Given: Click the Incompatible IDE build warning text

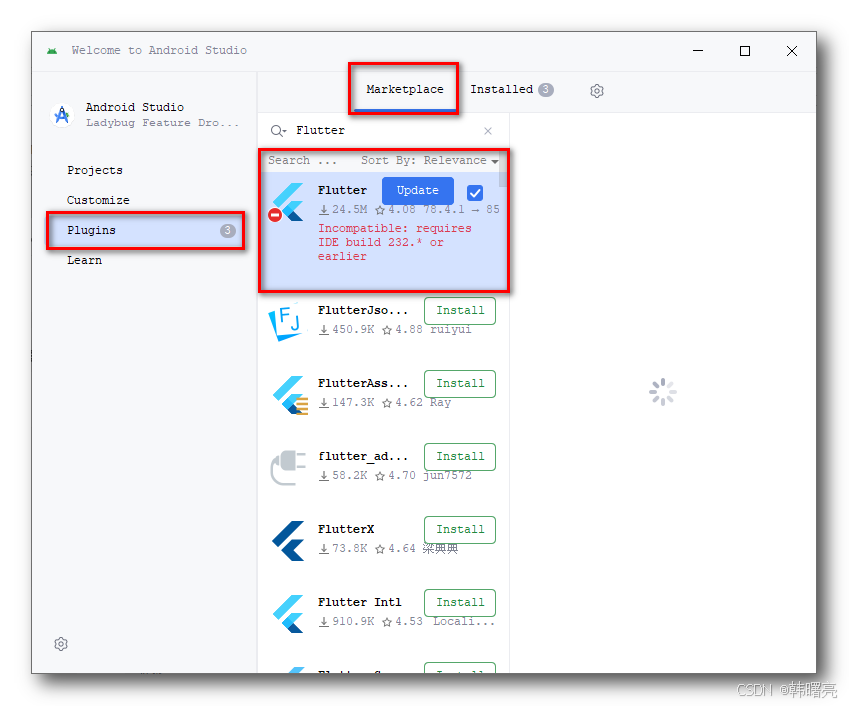Looking at the screenshot, I should point(395,242).
